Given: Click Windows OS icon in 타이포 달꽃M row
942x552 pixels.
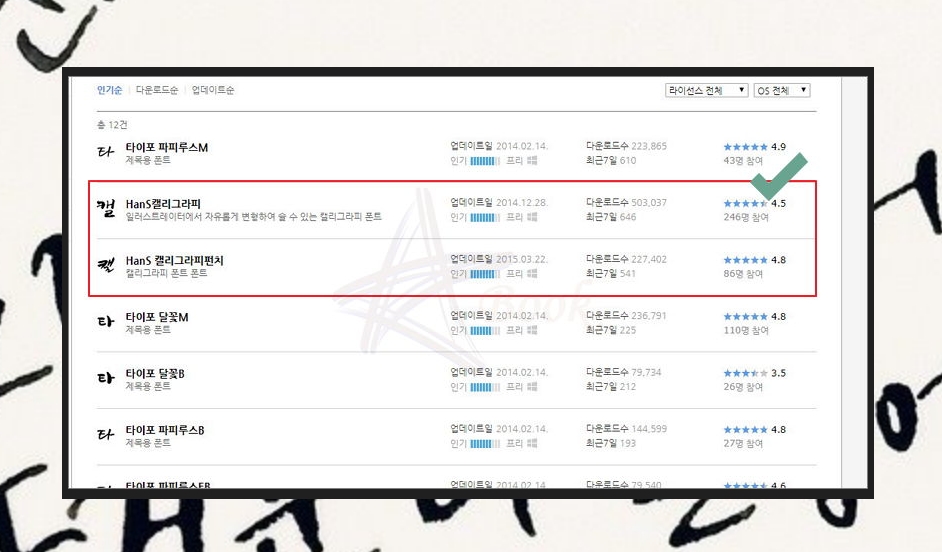Looking at the screenshot, I should 532,330.
